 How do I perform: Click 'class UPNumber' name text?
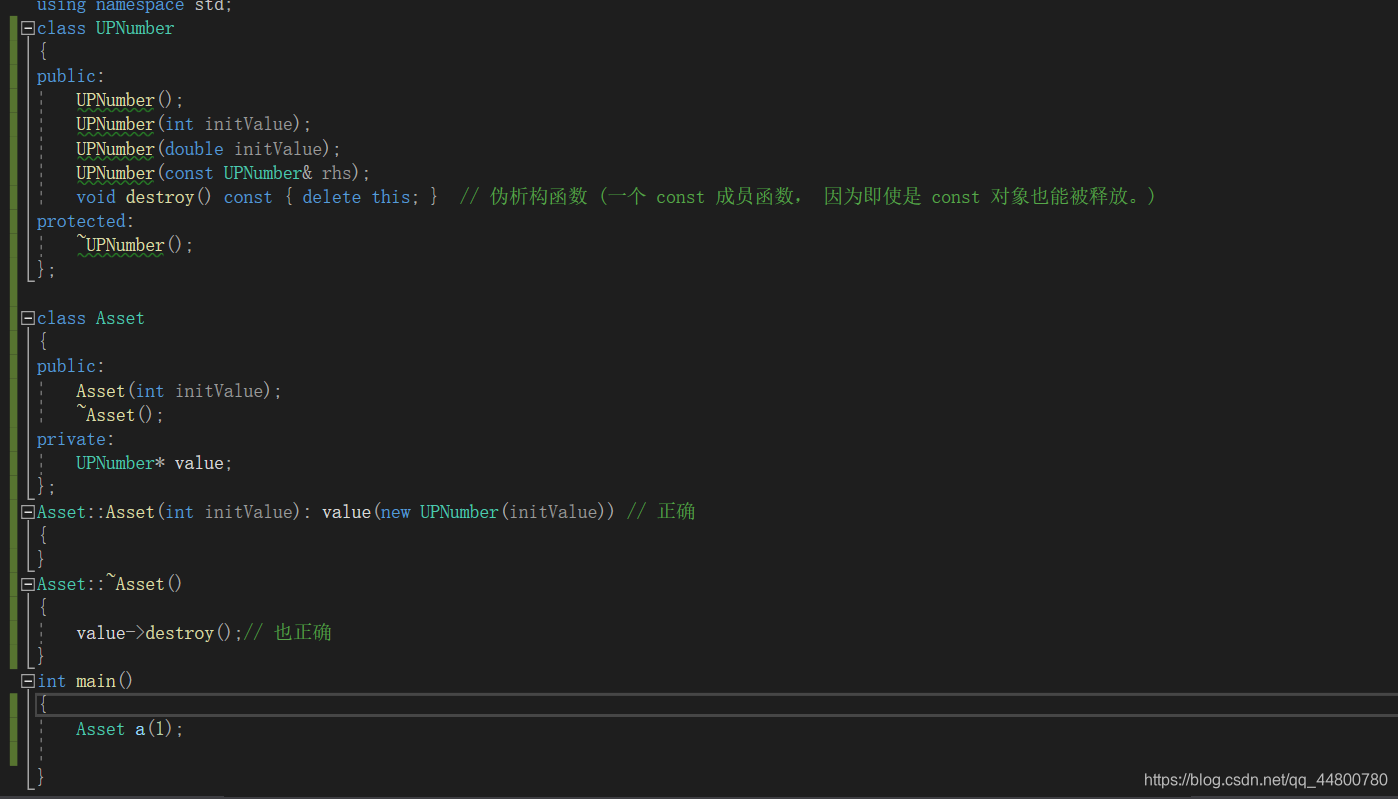[x=106, y=28]
